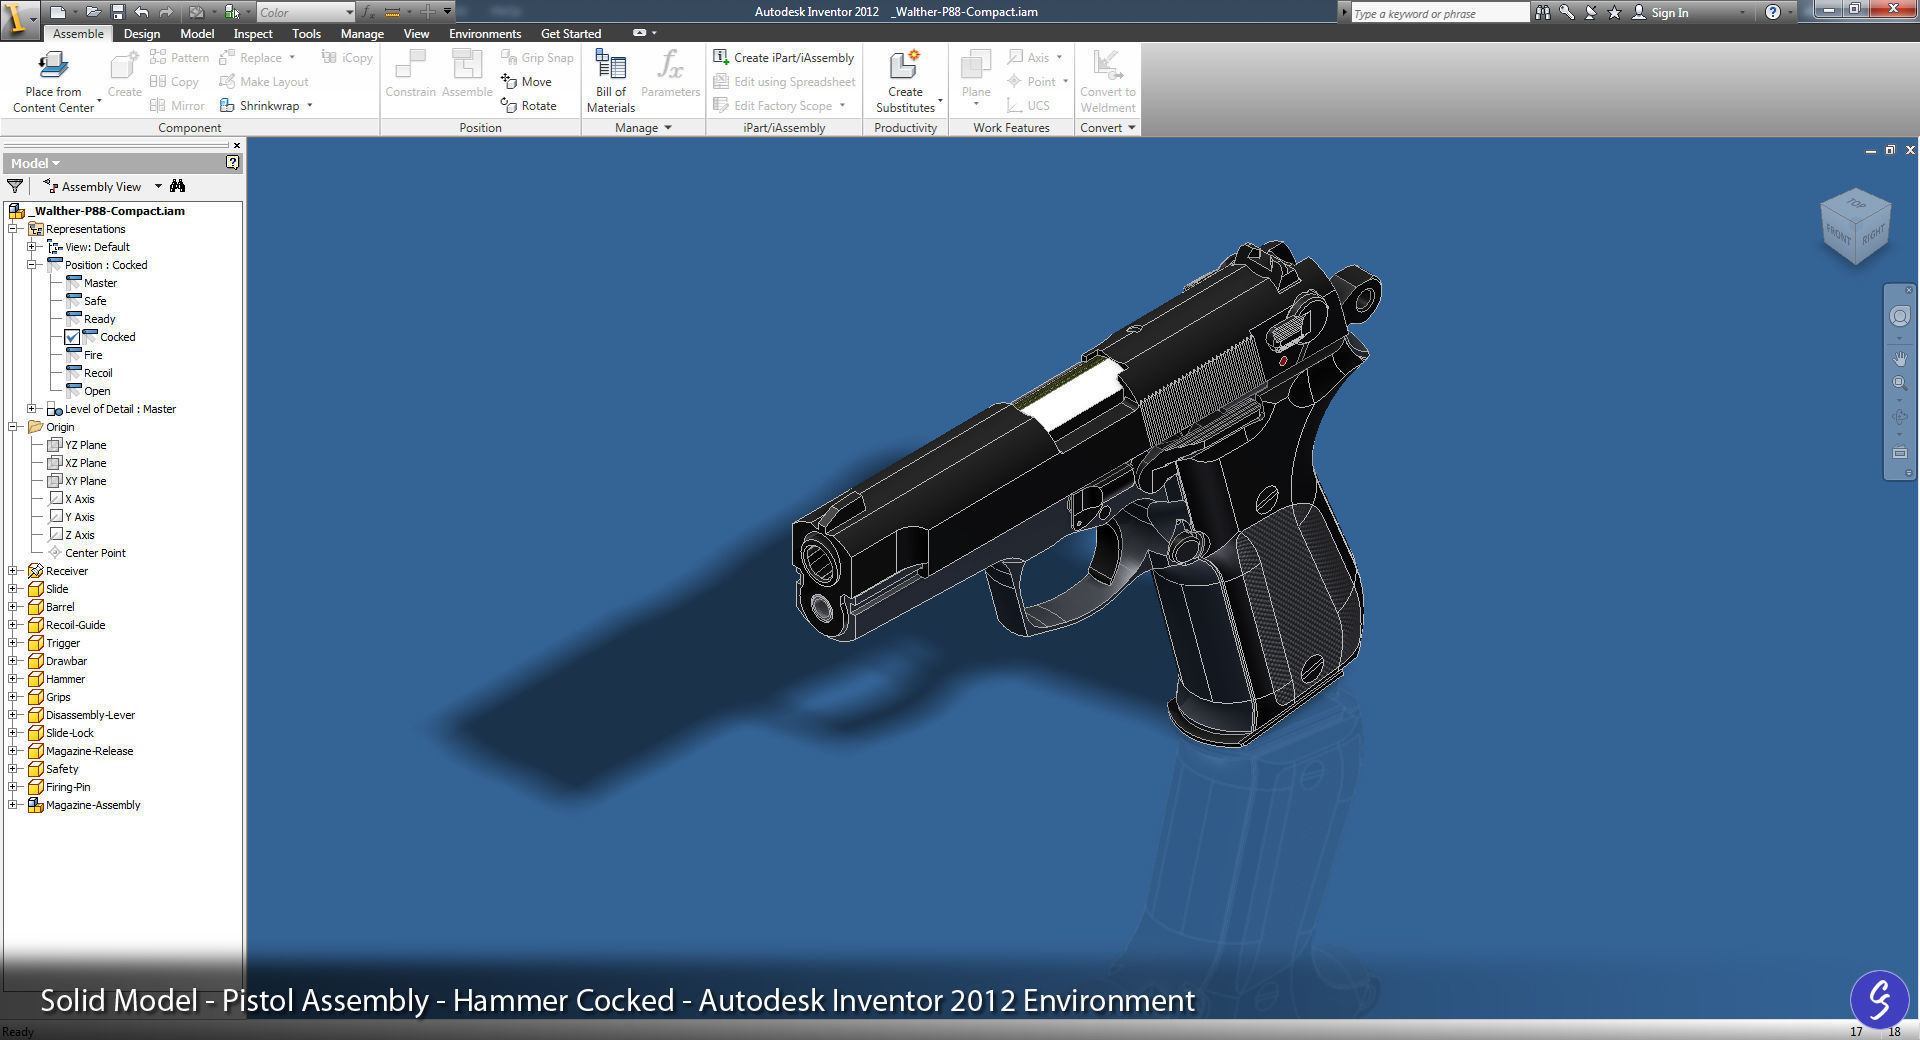Activate the Pan hand tool

(x=1899, y=358)
